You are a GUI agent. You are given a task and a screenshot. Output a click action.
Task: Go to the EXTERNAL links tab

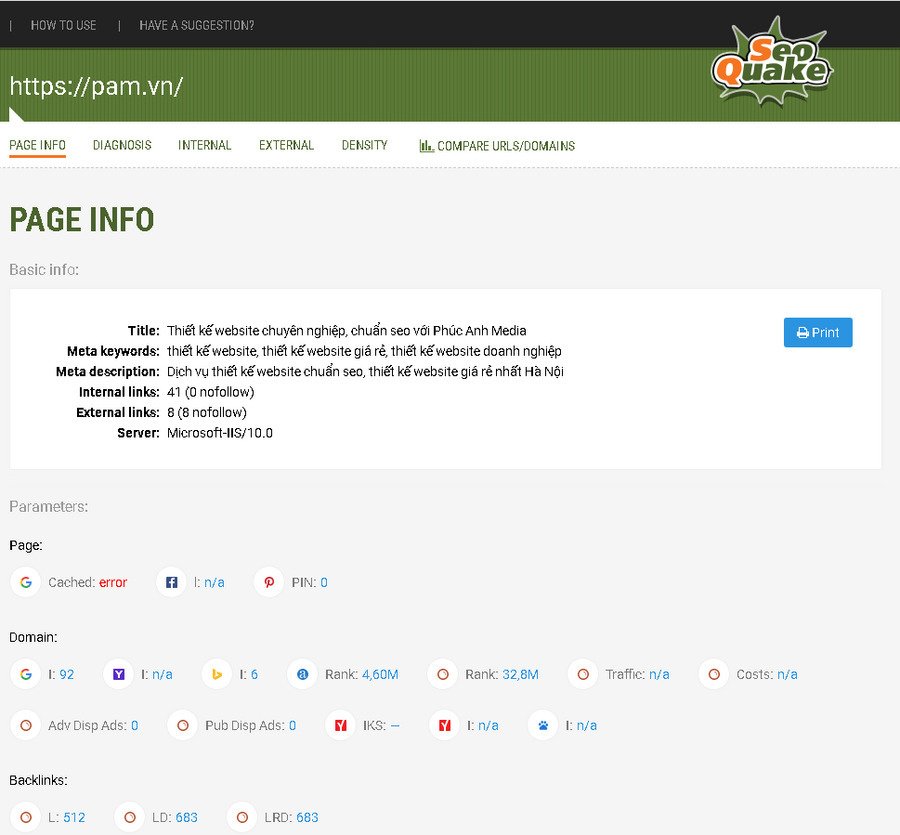[286, 145]
